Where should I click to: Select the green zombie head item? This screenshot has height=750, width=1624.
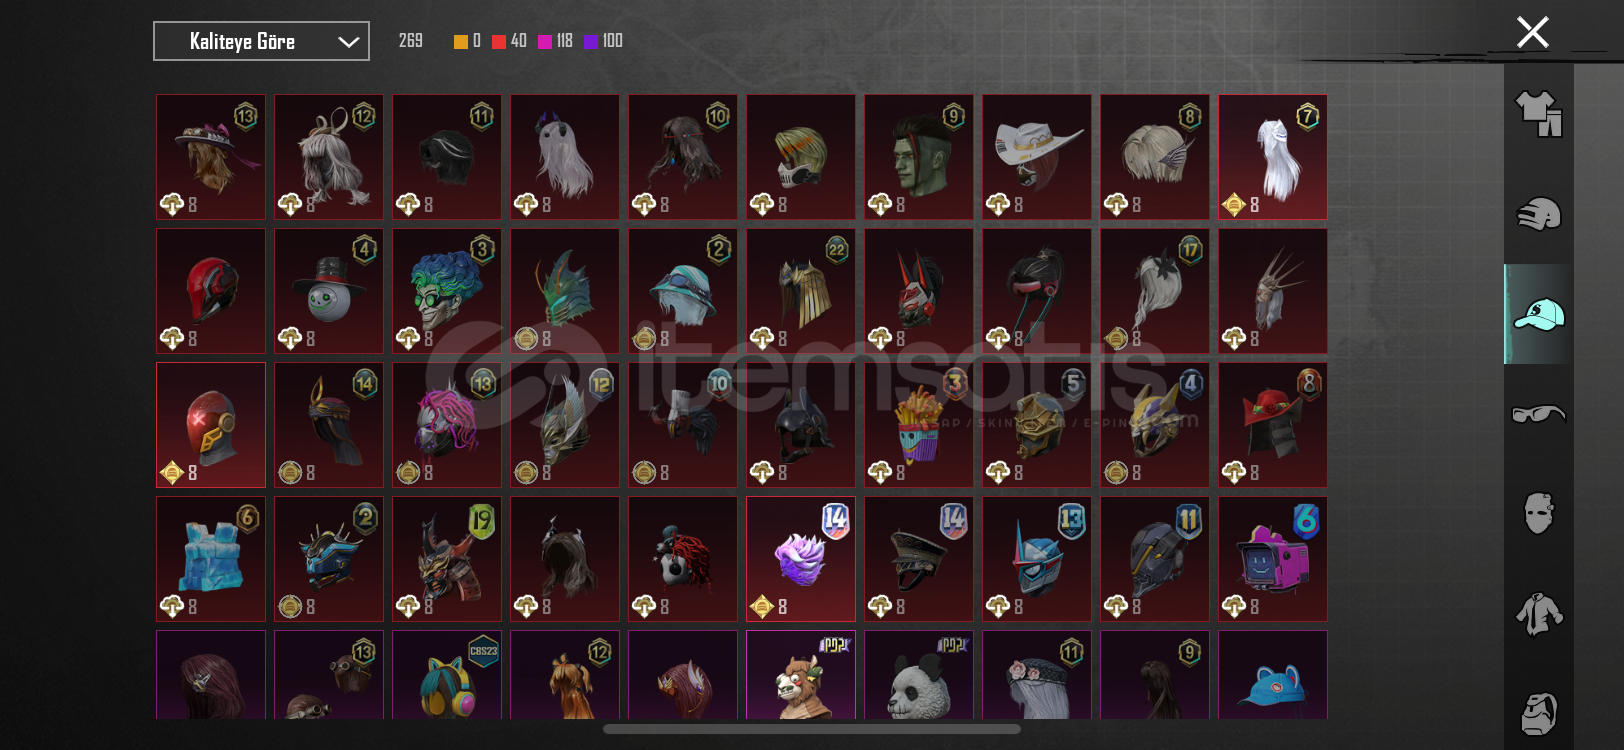919,157
